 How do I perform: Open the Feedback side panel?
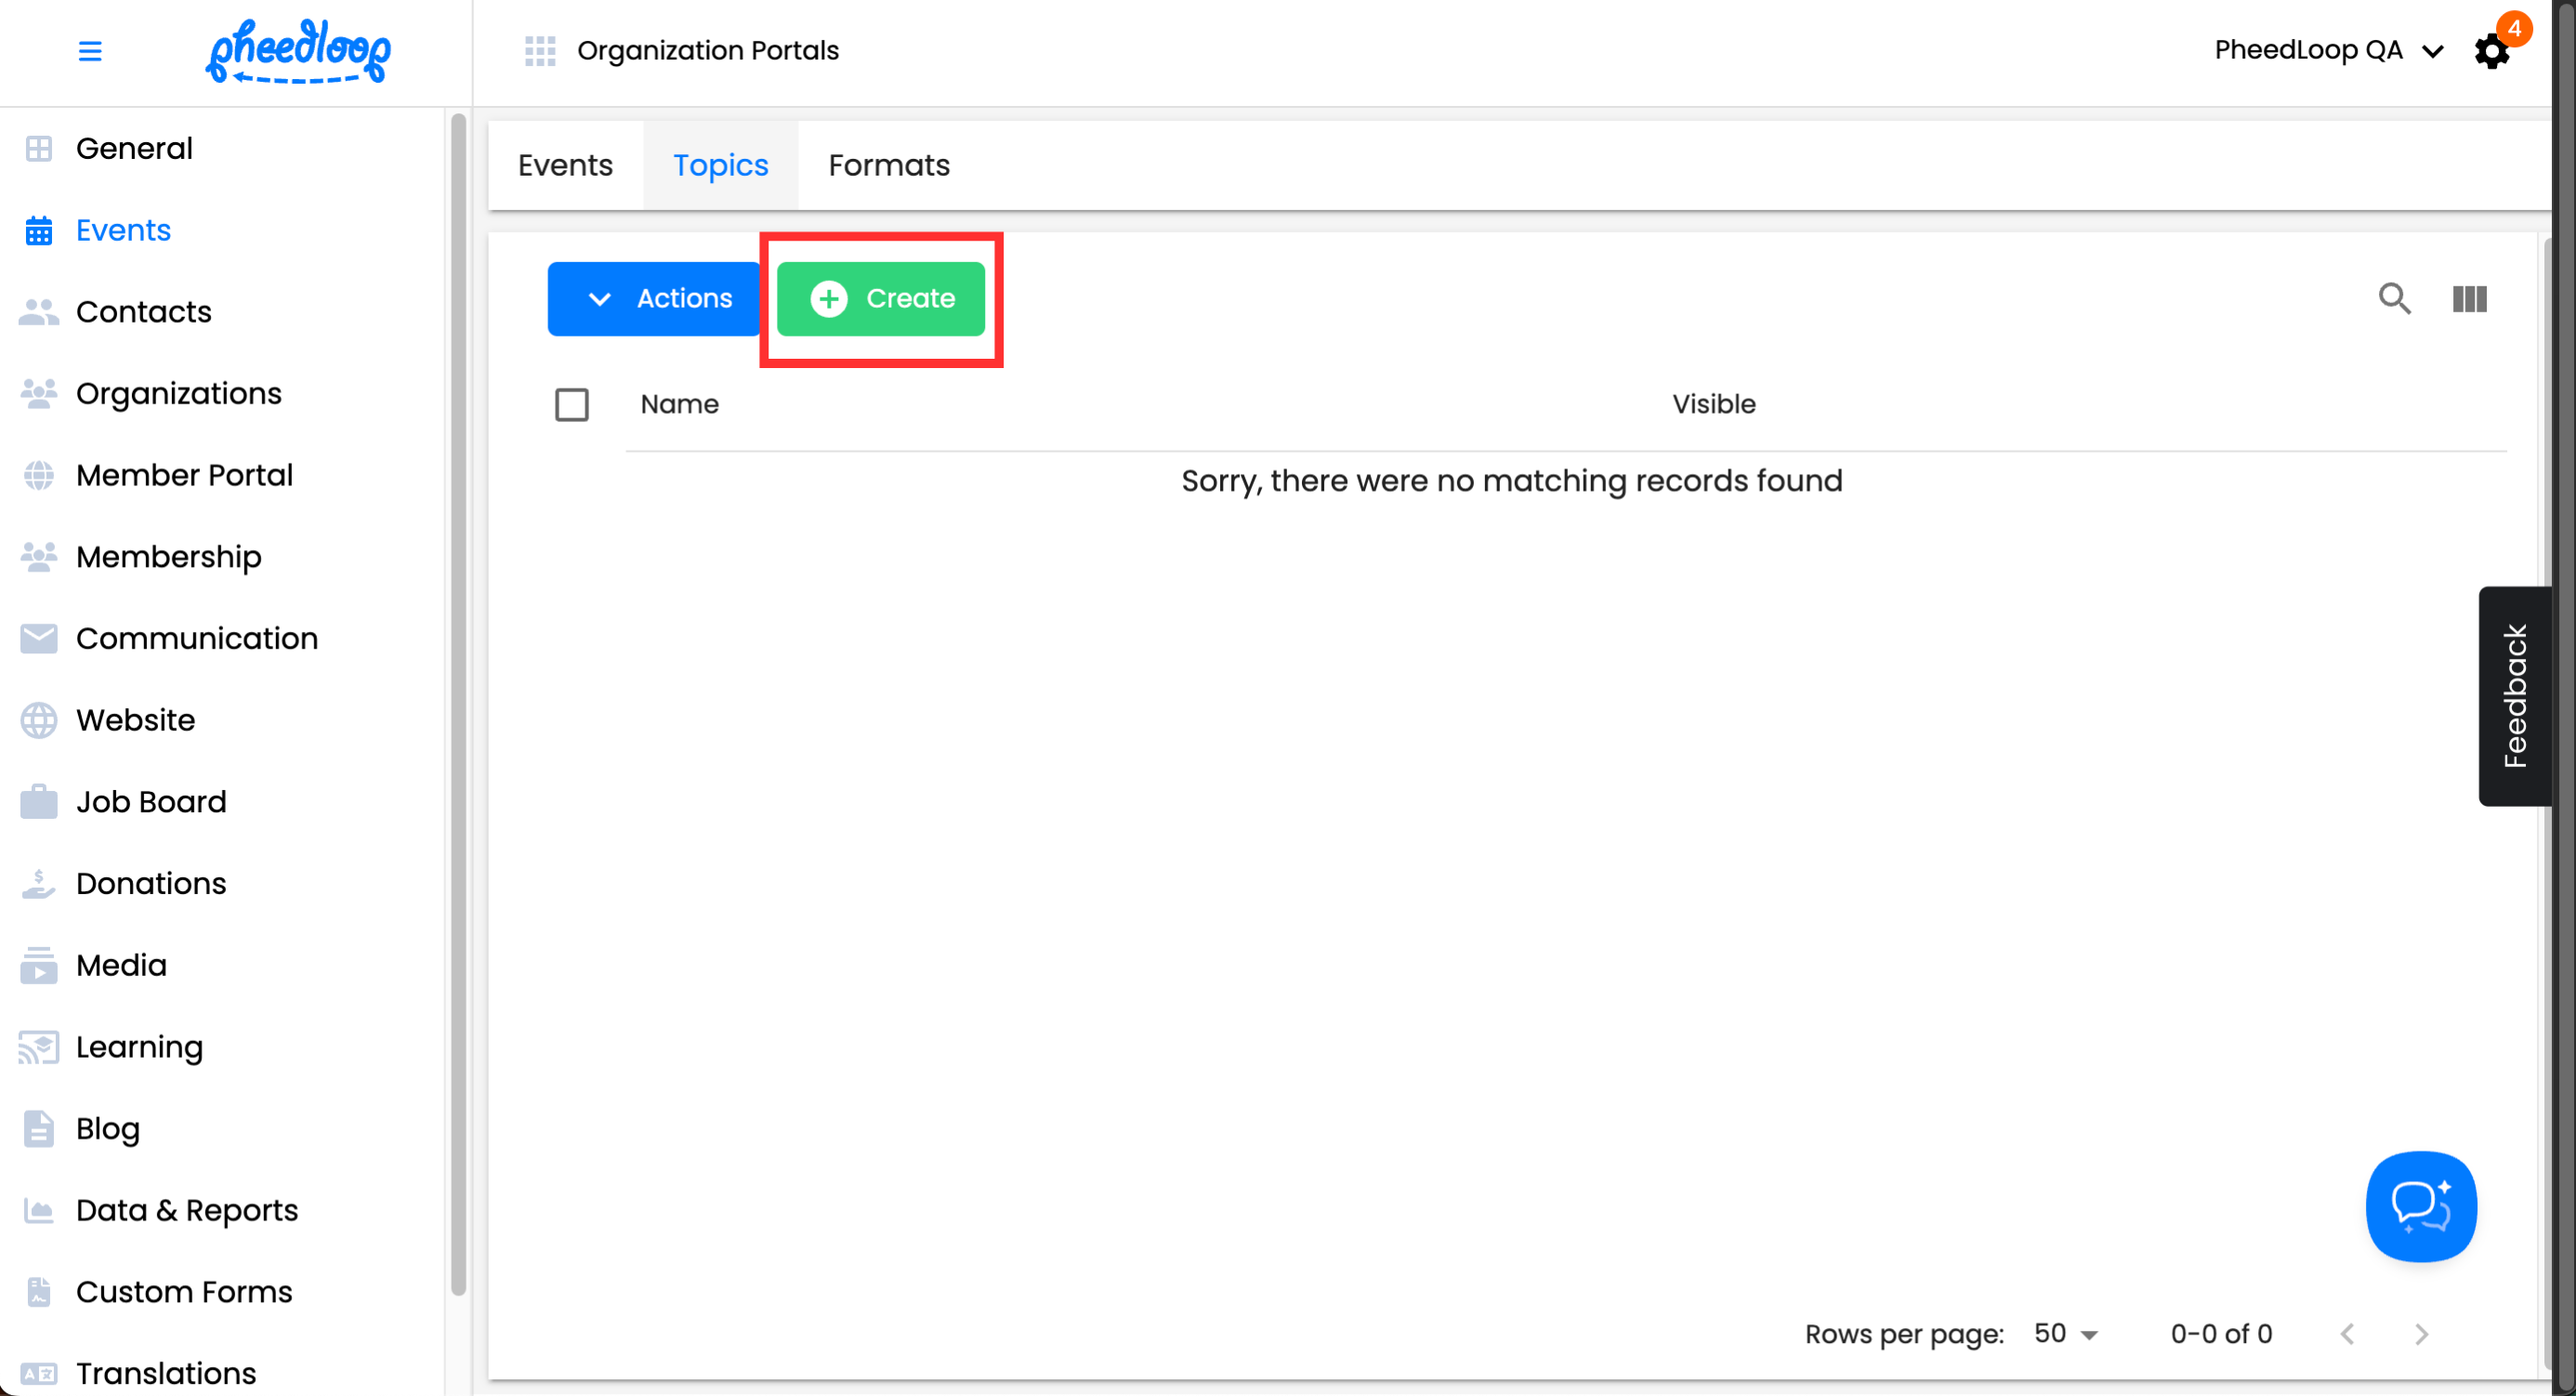[2514, 696]
